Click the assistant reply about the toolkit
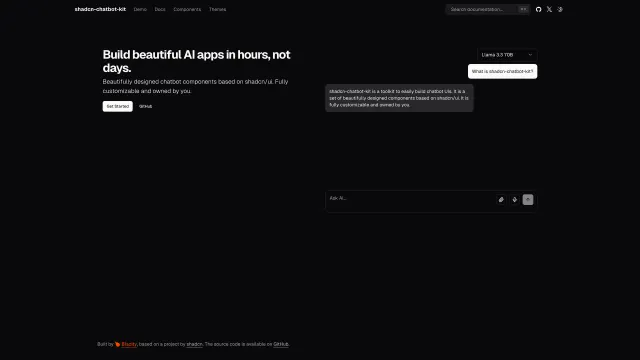This screenshot has height=360, width=640. pos(399,98)
